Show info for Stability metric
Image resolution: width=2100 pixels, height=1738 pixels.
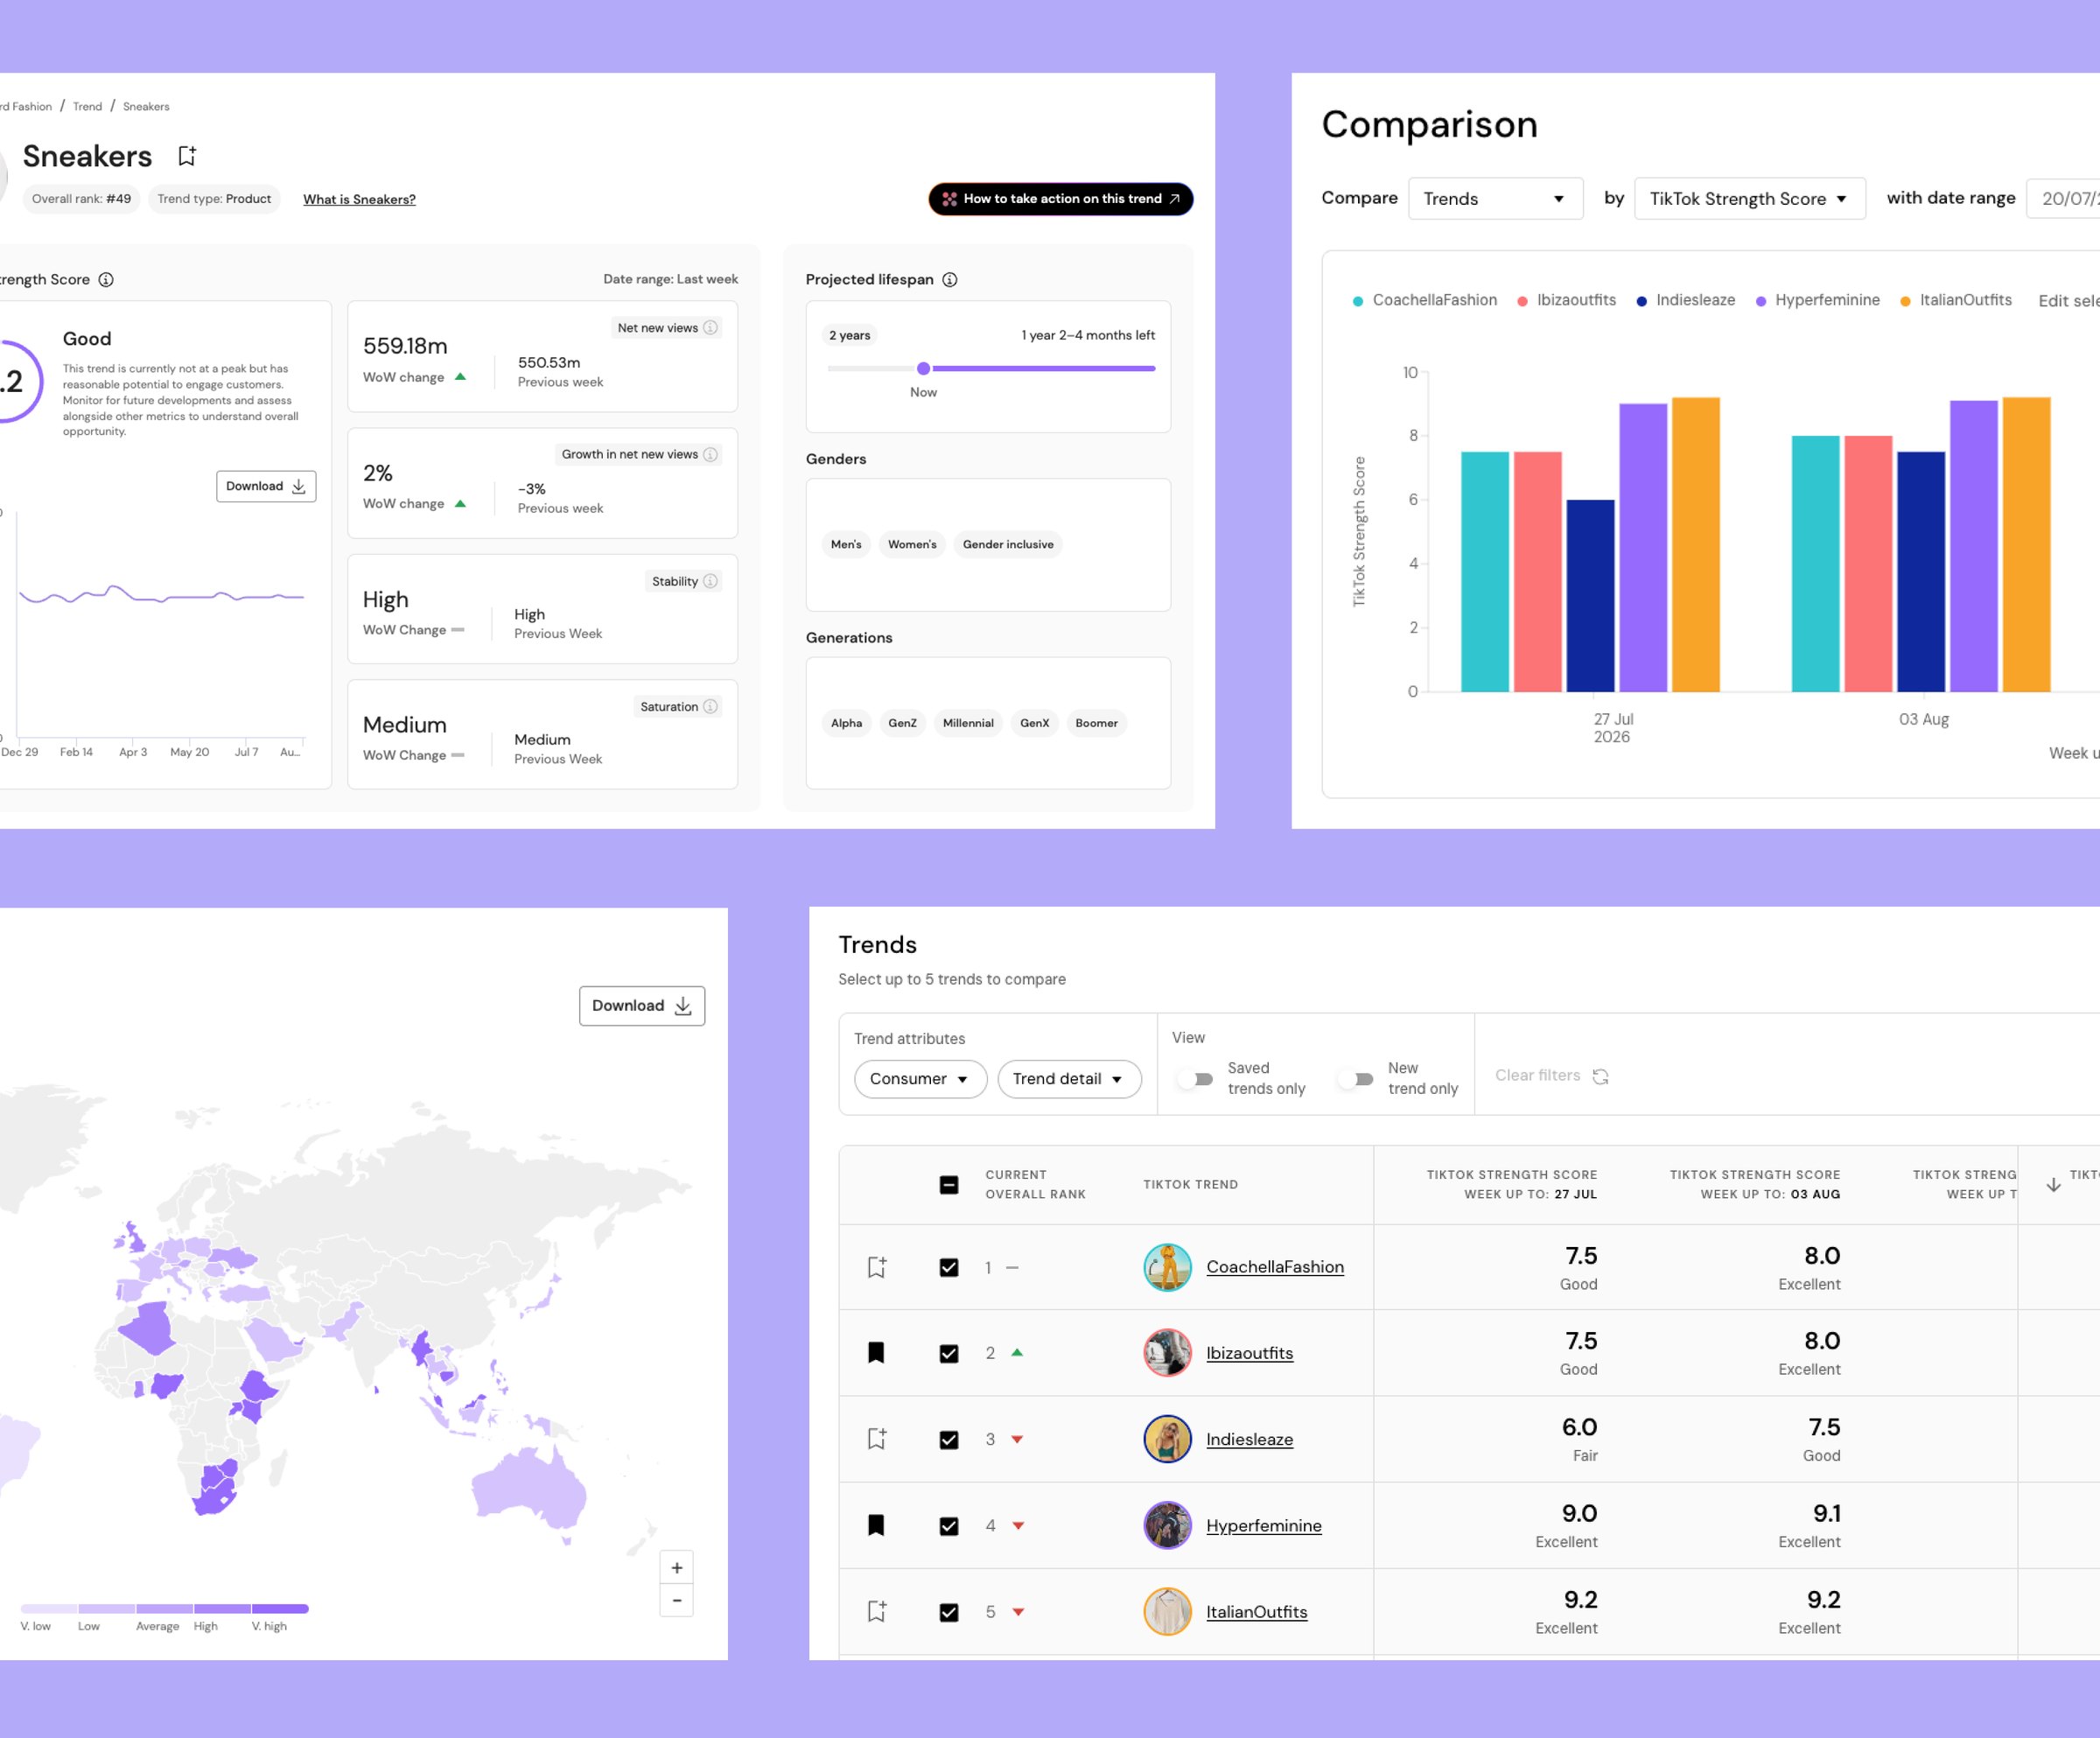710,581
